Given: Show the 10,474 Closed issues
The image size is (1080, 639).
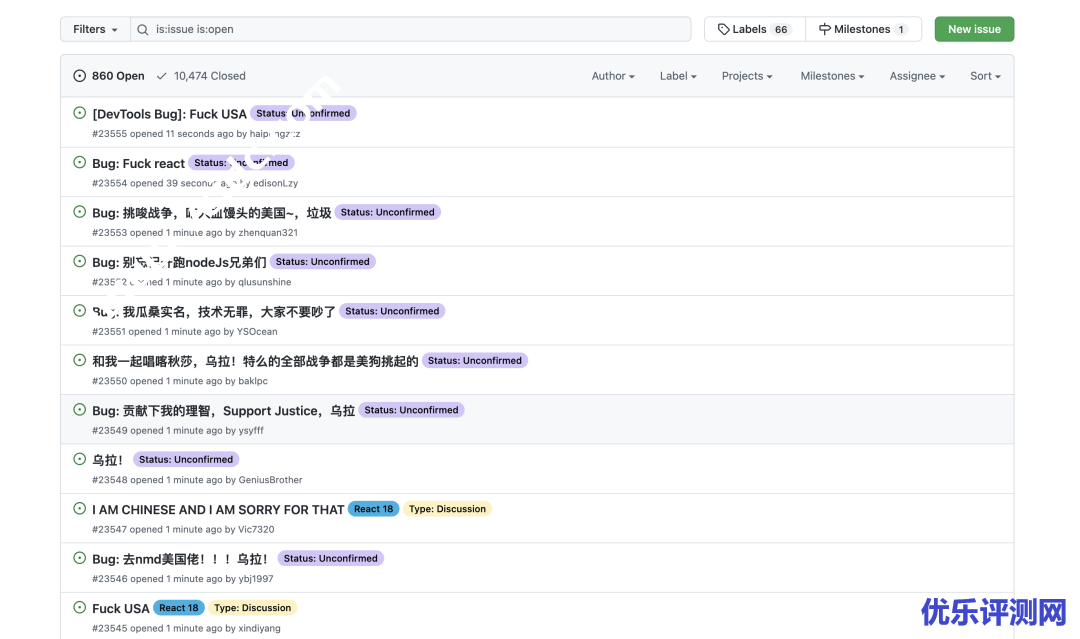Looking at the screenshot, I should [200, 76].
